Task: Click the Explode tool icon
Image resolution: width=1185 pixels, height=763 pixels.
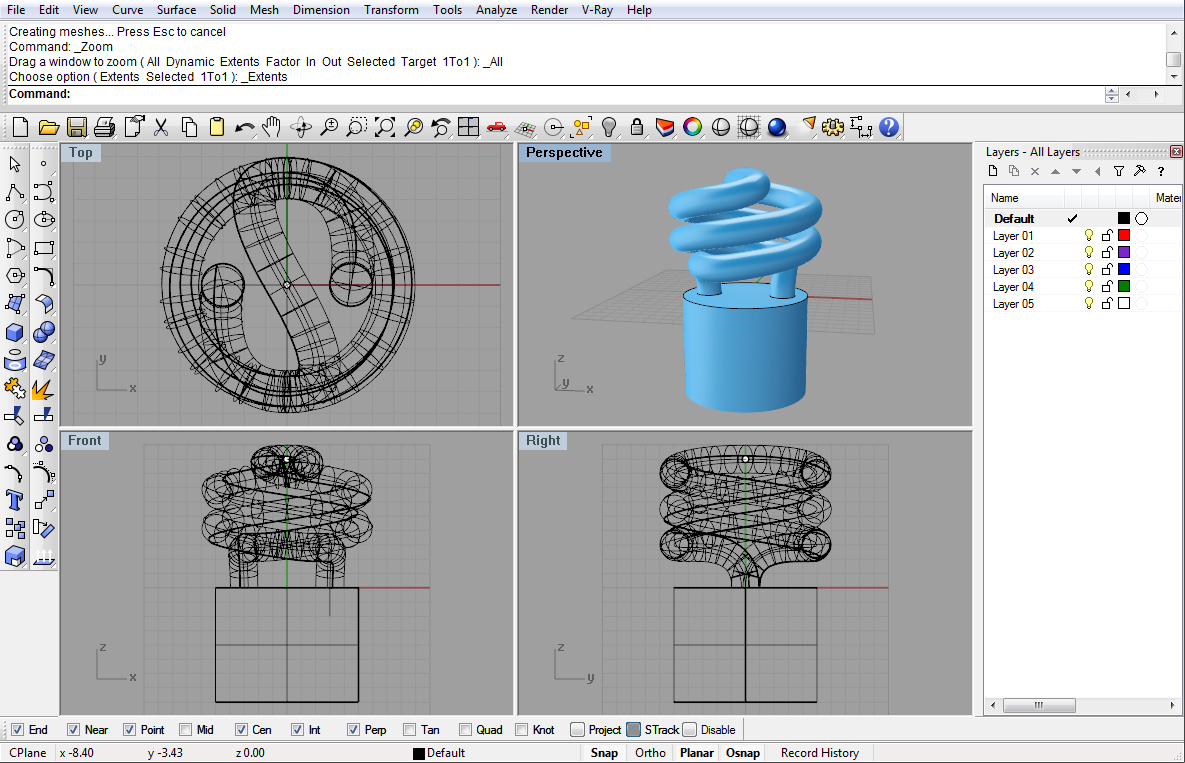Action: (42, 387)
